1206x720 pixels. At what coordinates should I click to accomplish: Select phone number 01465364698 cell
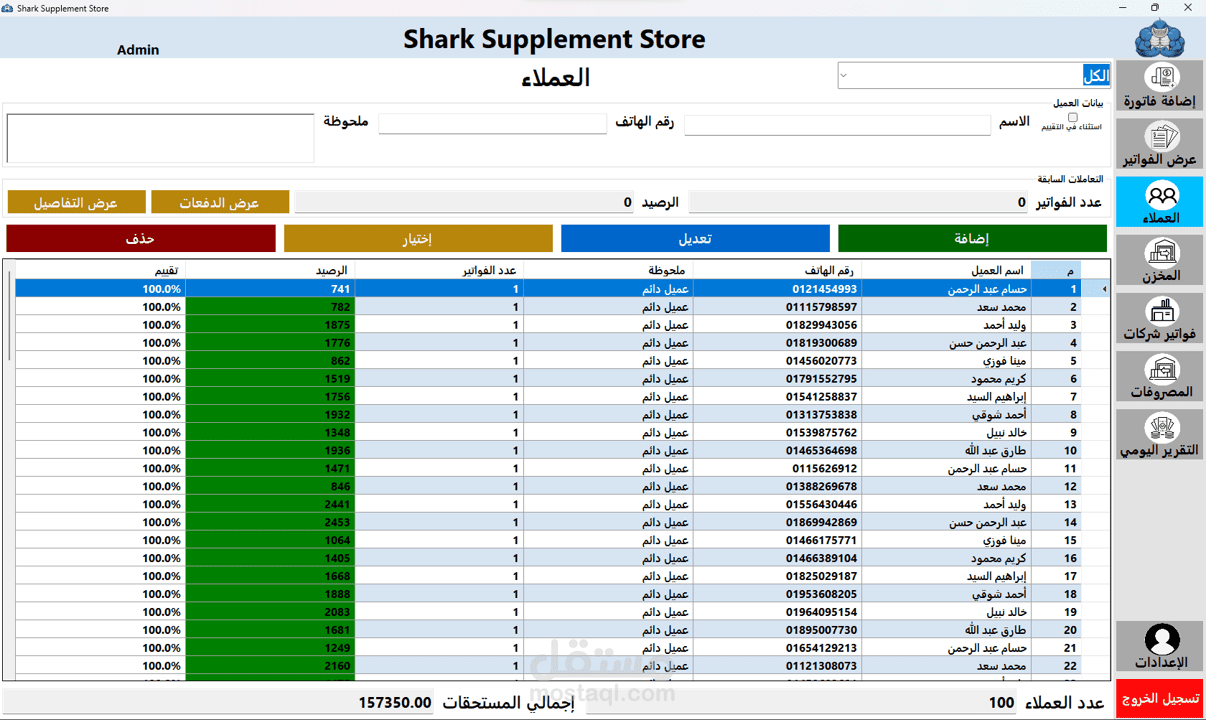[x=776, y=451]
